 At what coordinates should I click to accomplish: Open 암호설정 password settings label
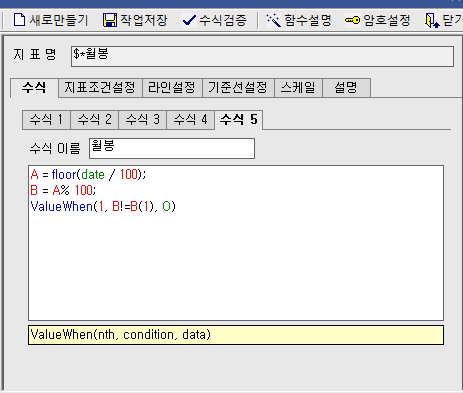(387, 20)
